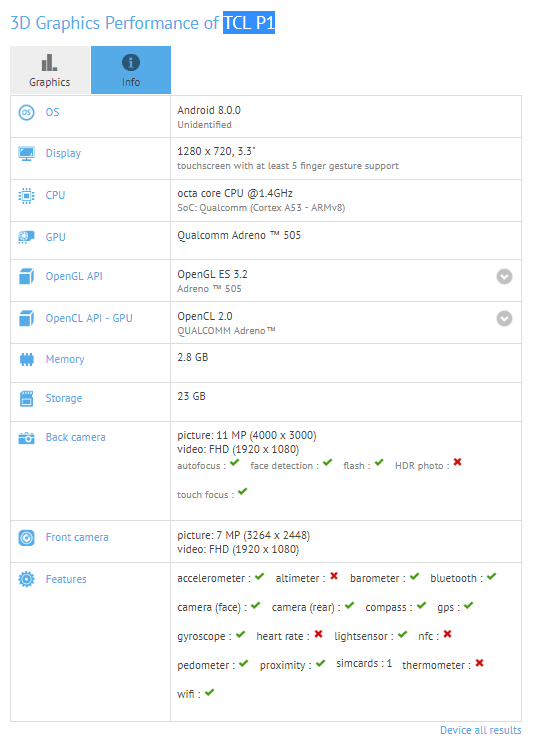The width and height of the screenshot is (533, 743).
Task: Select the Info tab
Action: tap(131, 70)
